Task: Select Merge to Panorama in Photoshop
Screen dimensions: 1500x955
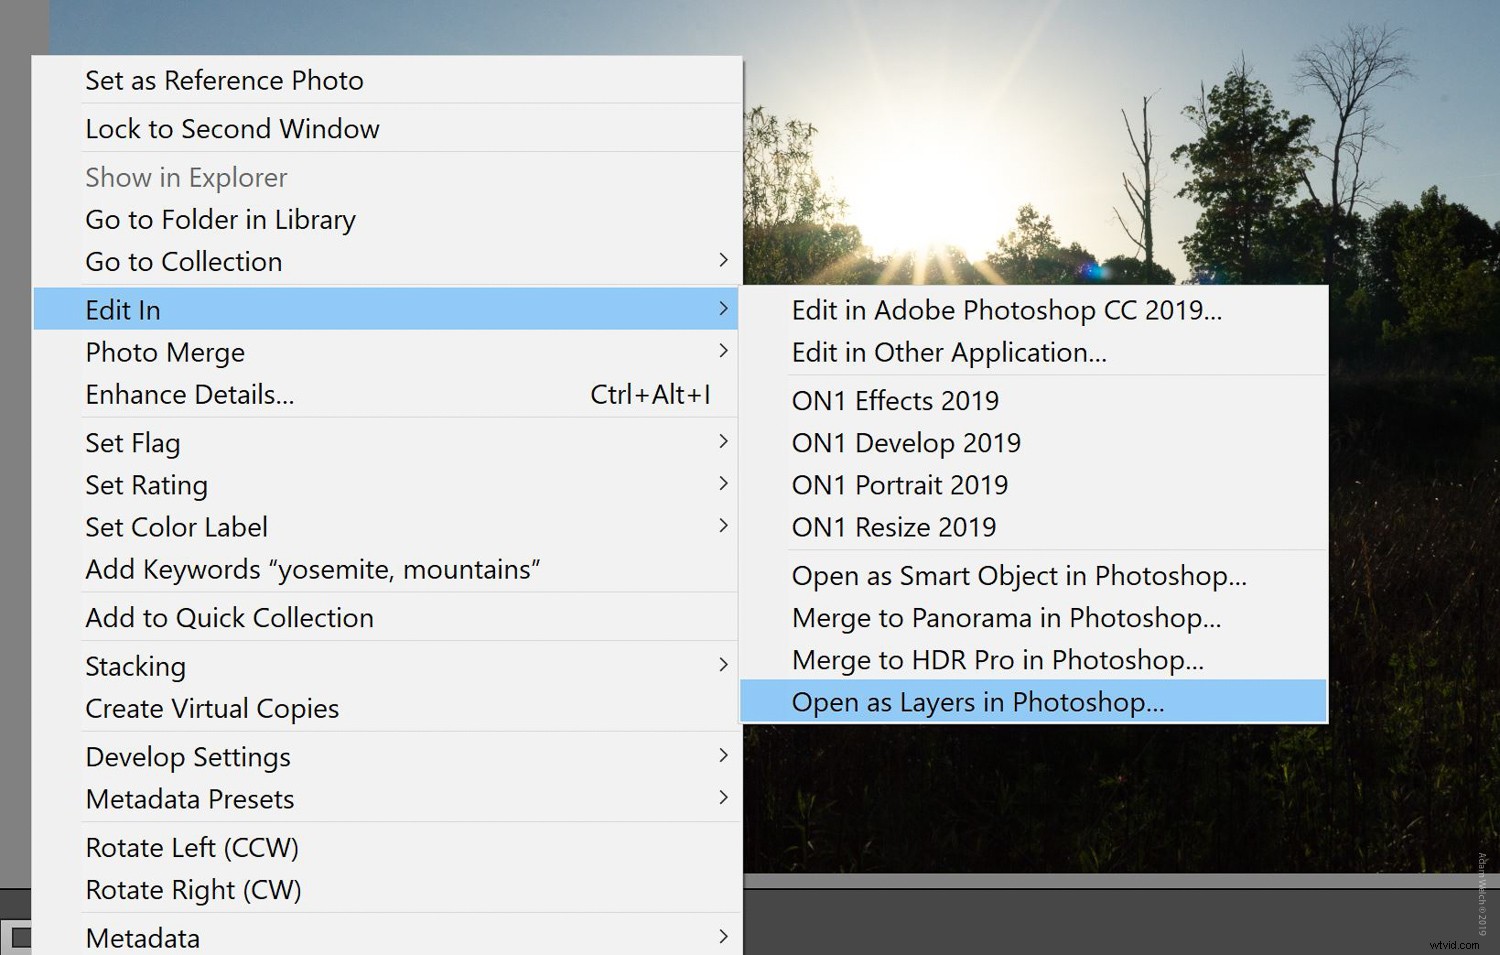Action: [1006, 618]
